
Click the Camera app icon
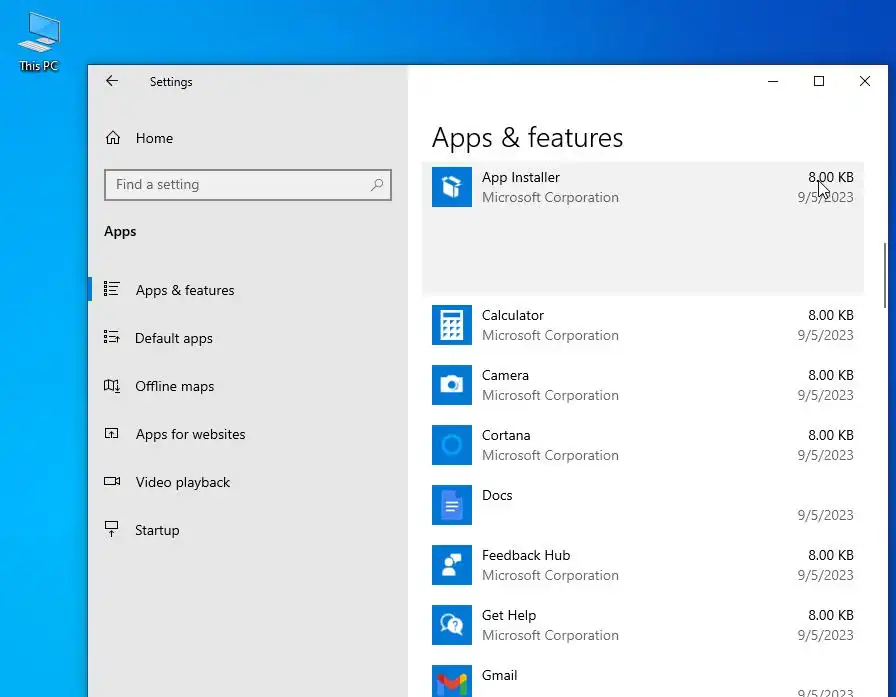click(451, 385)
